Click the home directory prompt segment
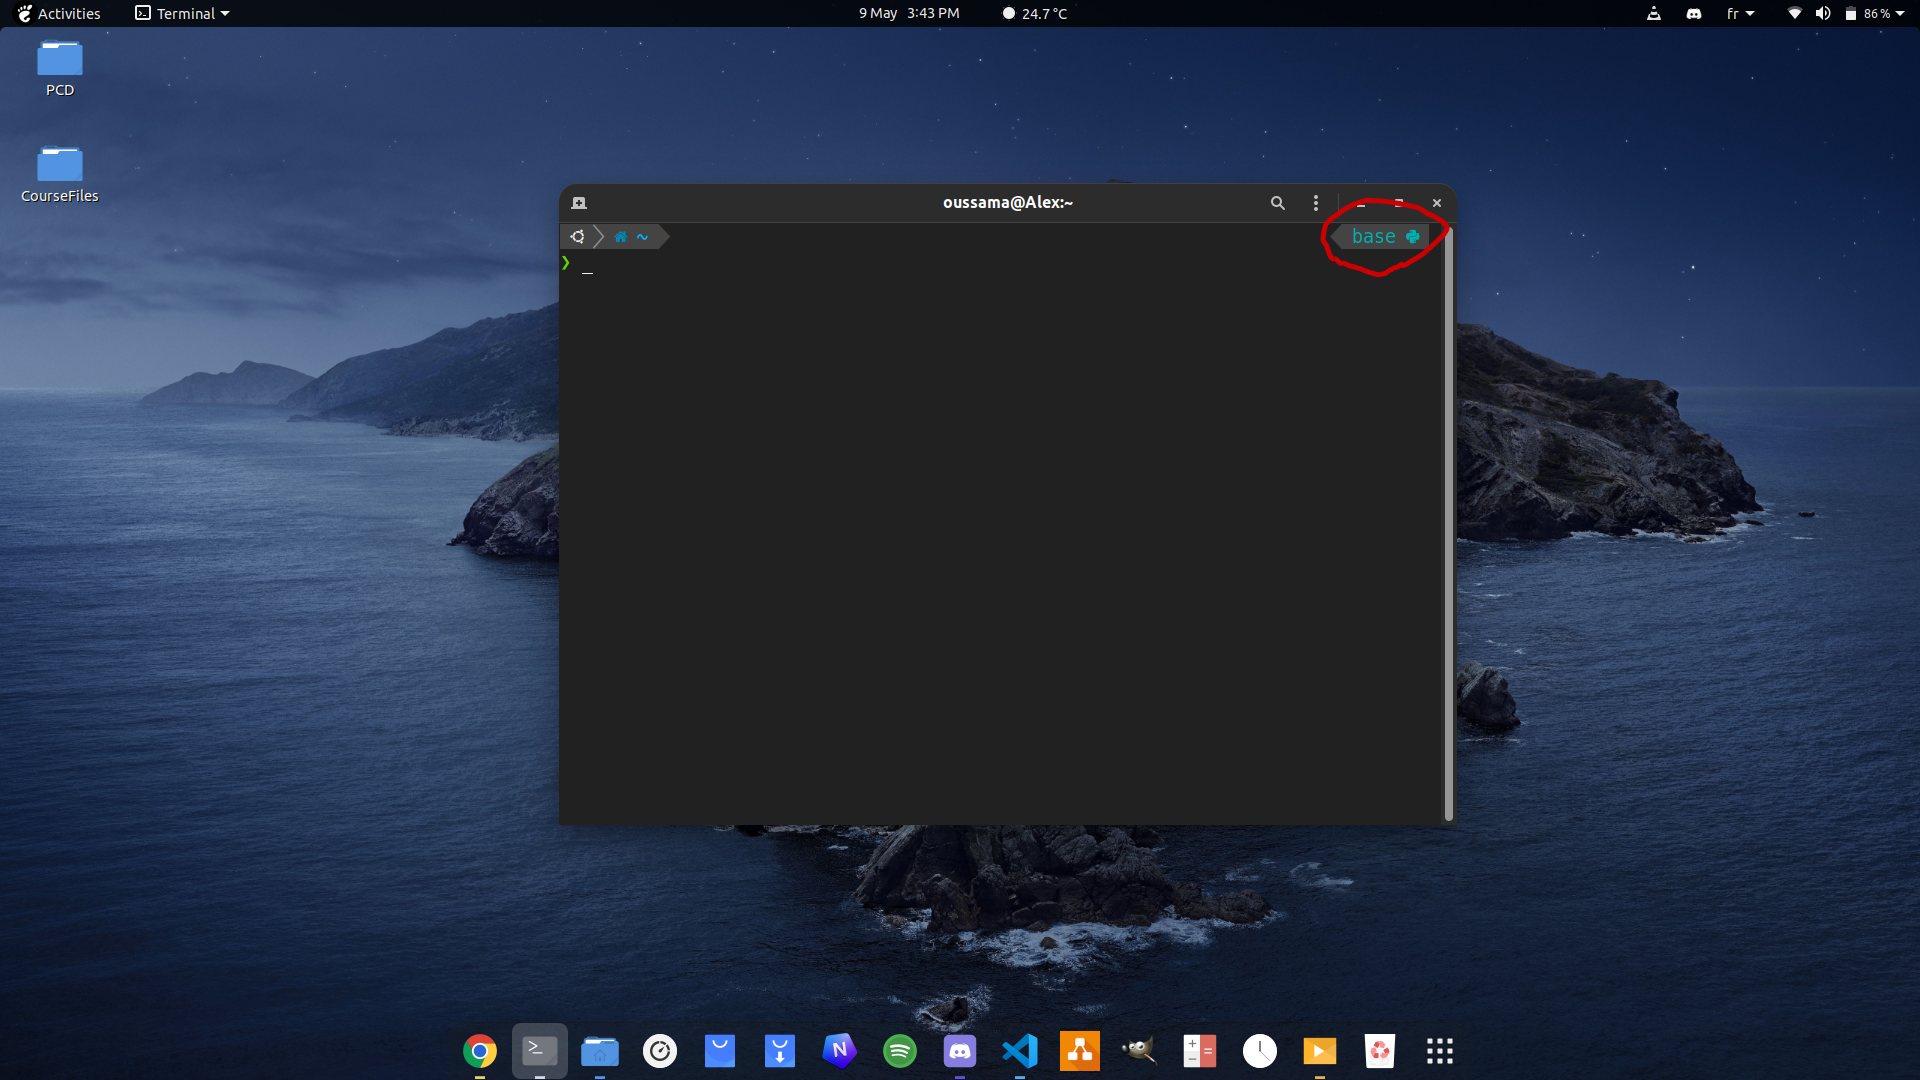 point(631,237)
